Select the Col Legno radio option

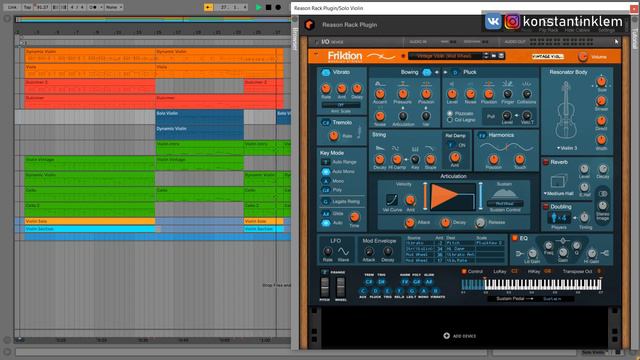(450, 120)
